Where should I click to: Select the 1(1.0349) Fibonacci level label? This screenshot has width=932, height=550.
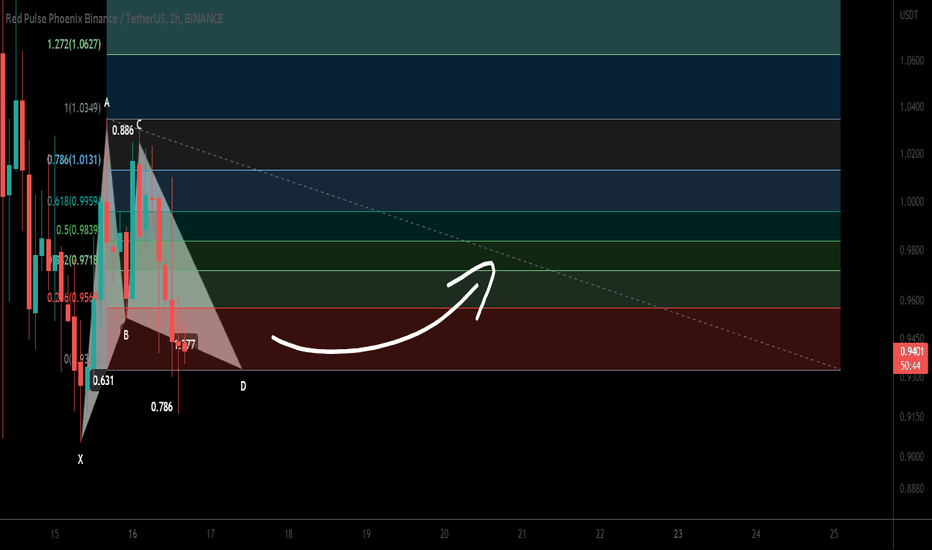[x=83, y=108]
